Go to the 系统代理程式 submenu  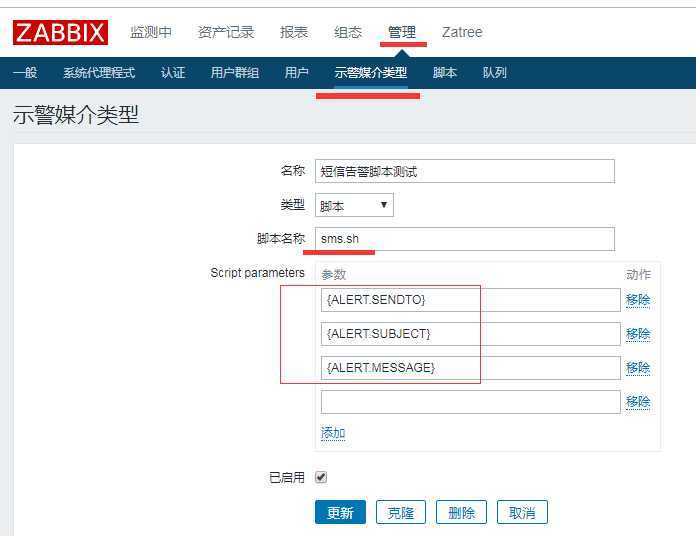99,72
